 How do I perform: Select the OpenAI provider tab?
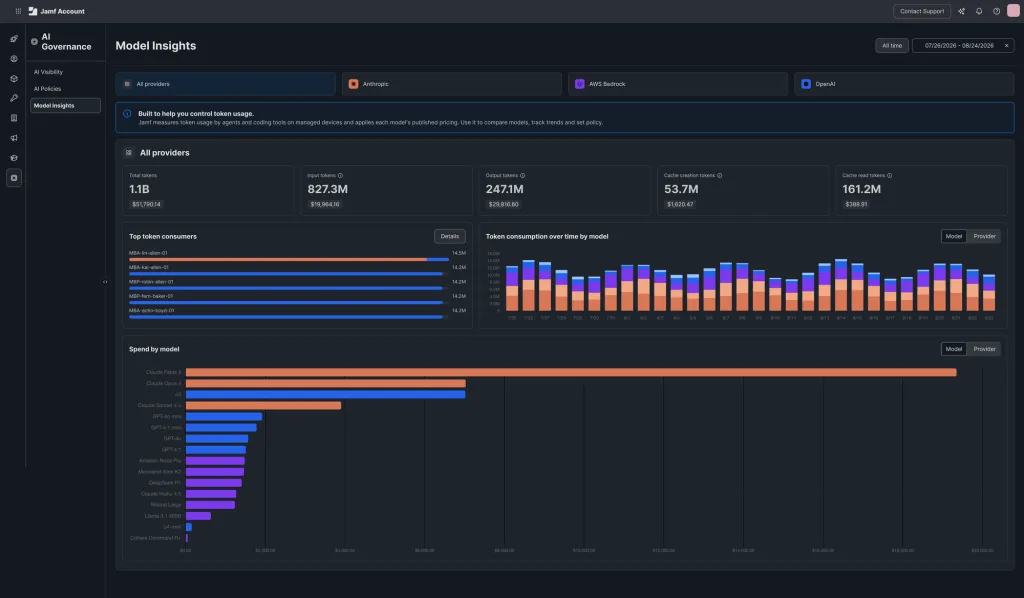click(904, 84)
